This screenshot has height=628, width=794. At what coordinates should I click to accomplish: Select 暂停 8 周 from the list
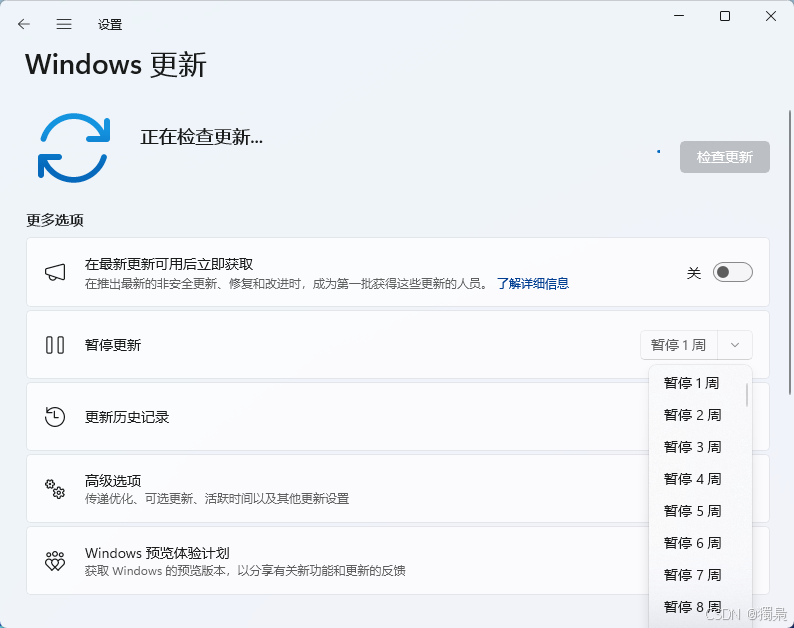pos(692,606)
